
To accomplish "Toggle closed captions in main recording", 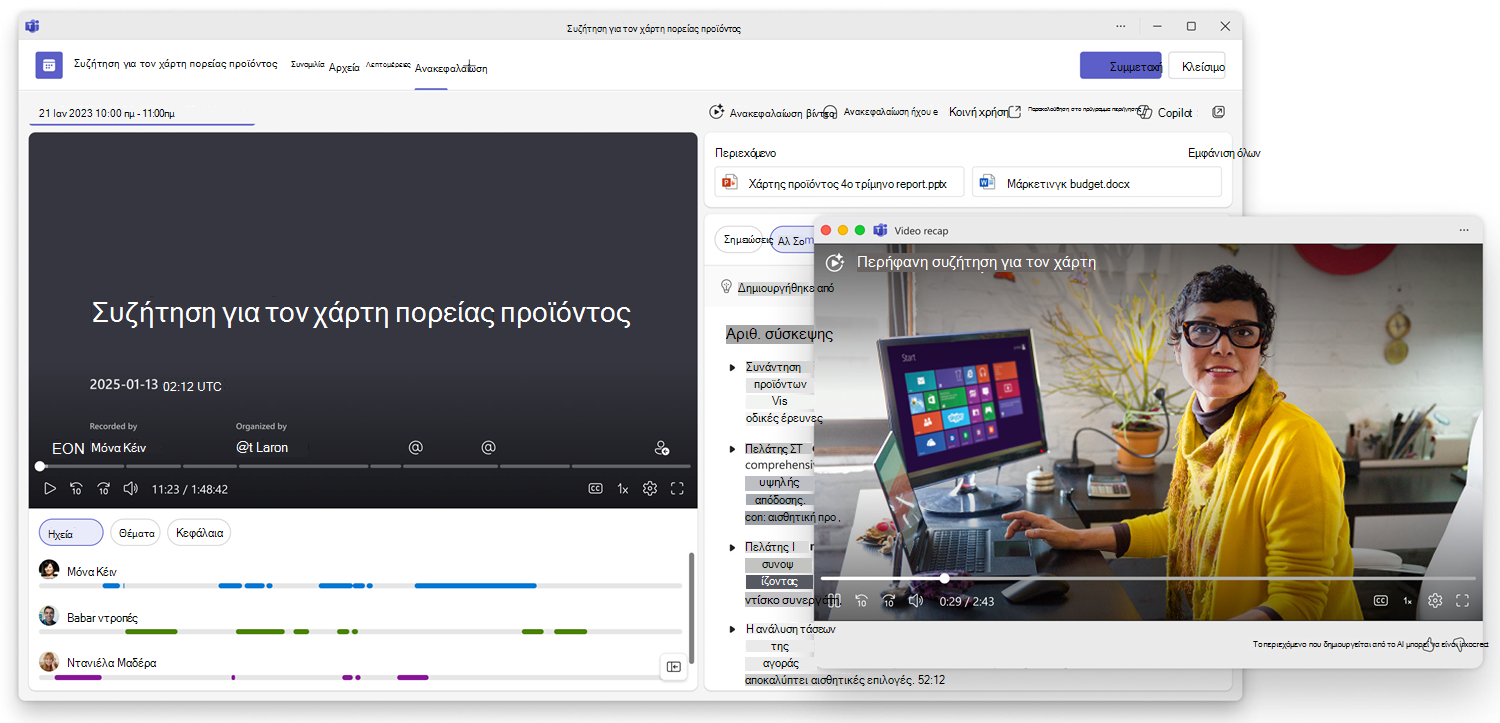I will point(595,489).
